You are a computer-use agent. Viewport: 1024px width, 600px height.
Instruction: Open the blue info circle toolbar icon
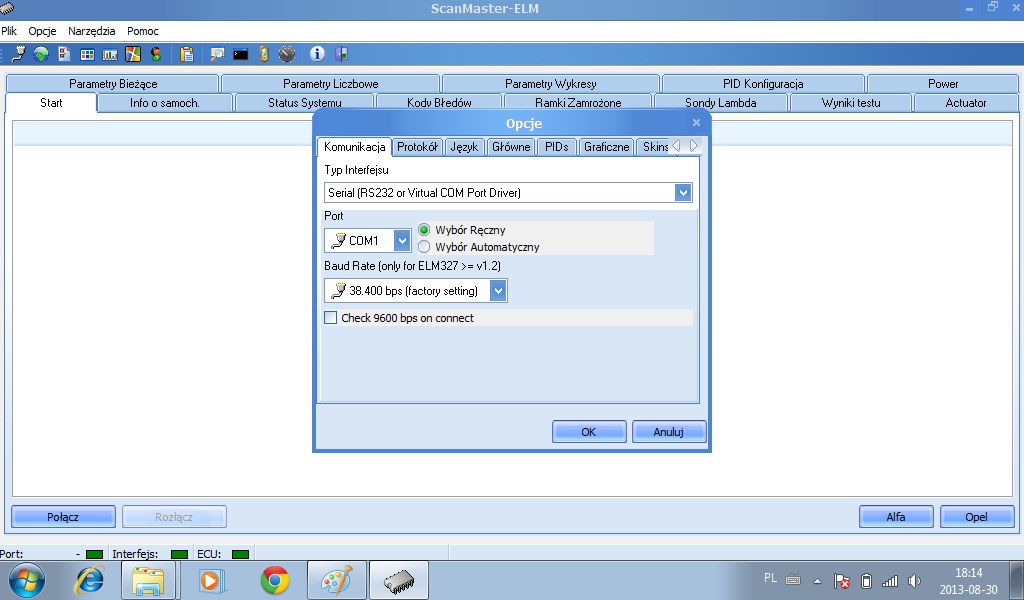click(x=317, y=54)
